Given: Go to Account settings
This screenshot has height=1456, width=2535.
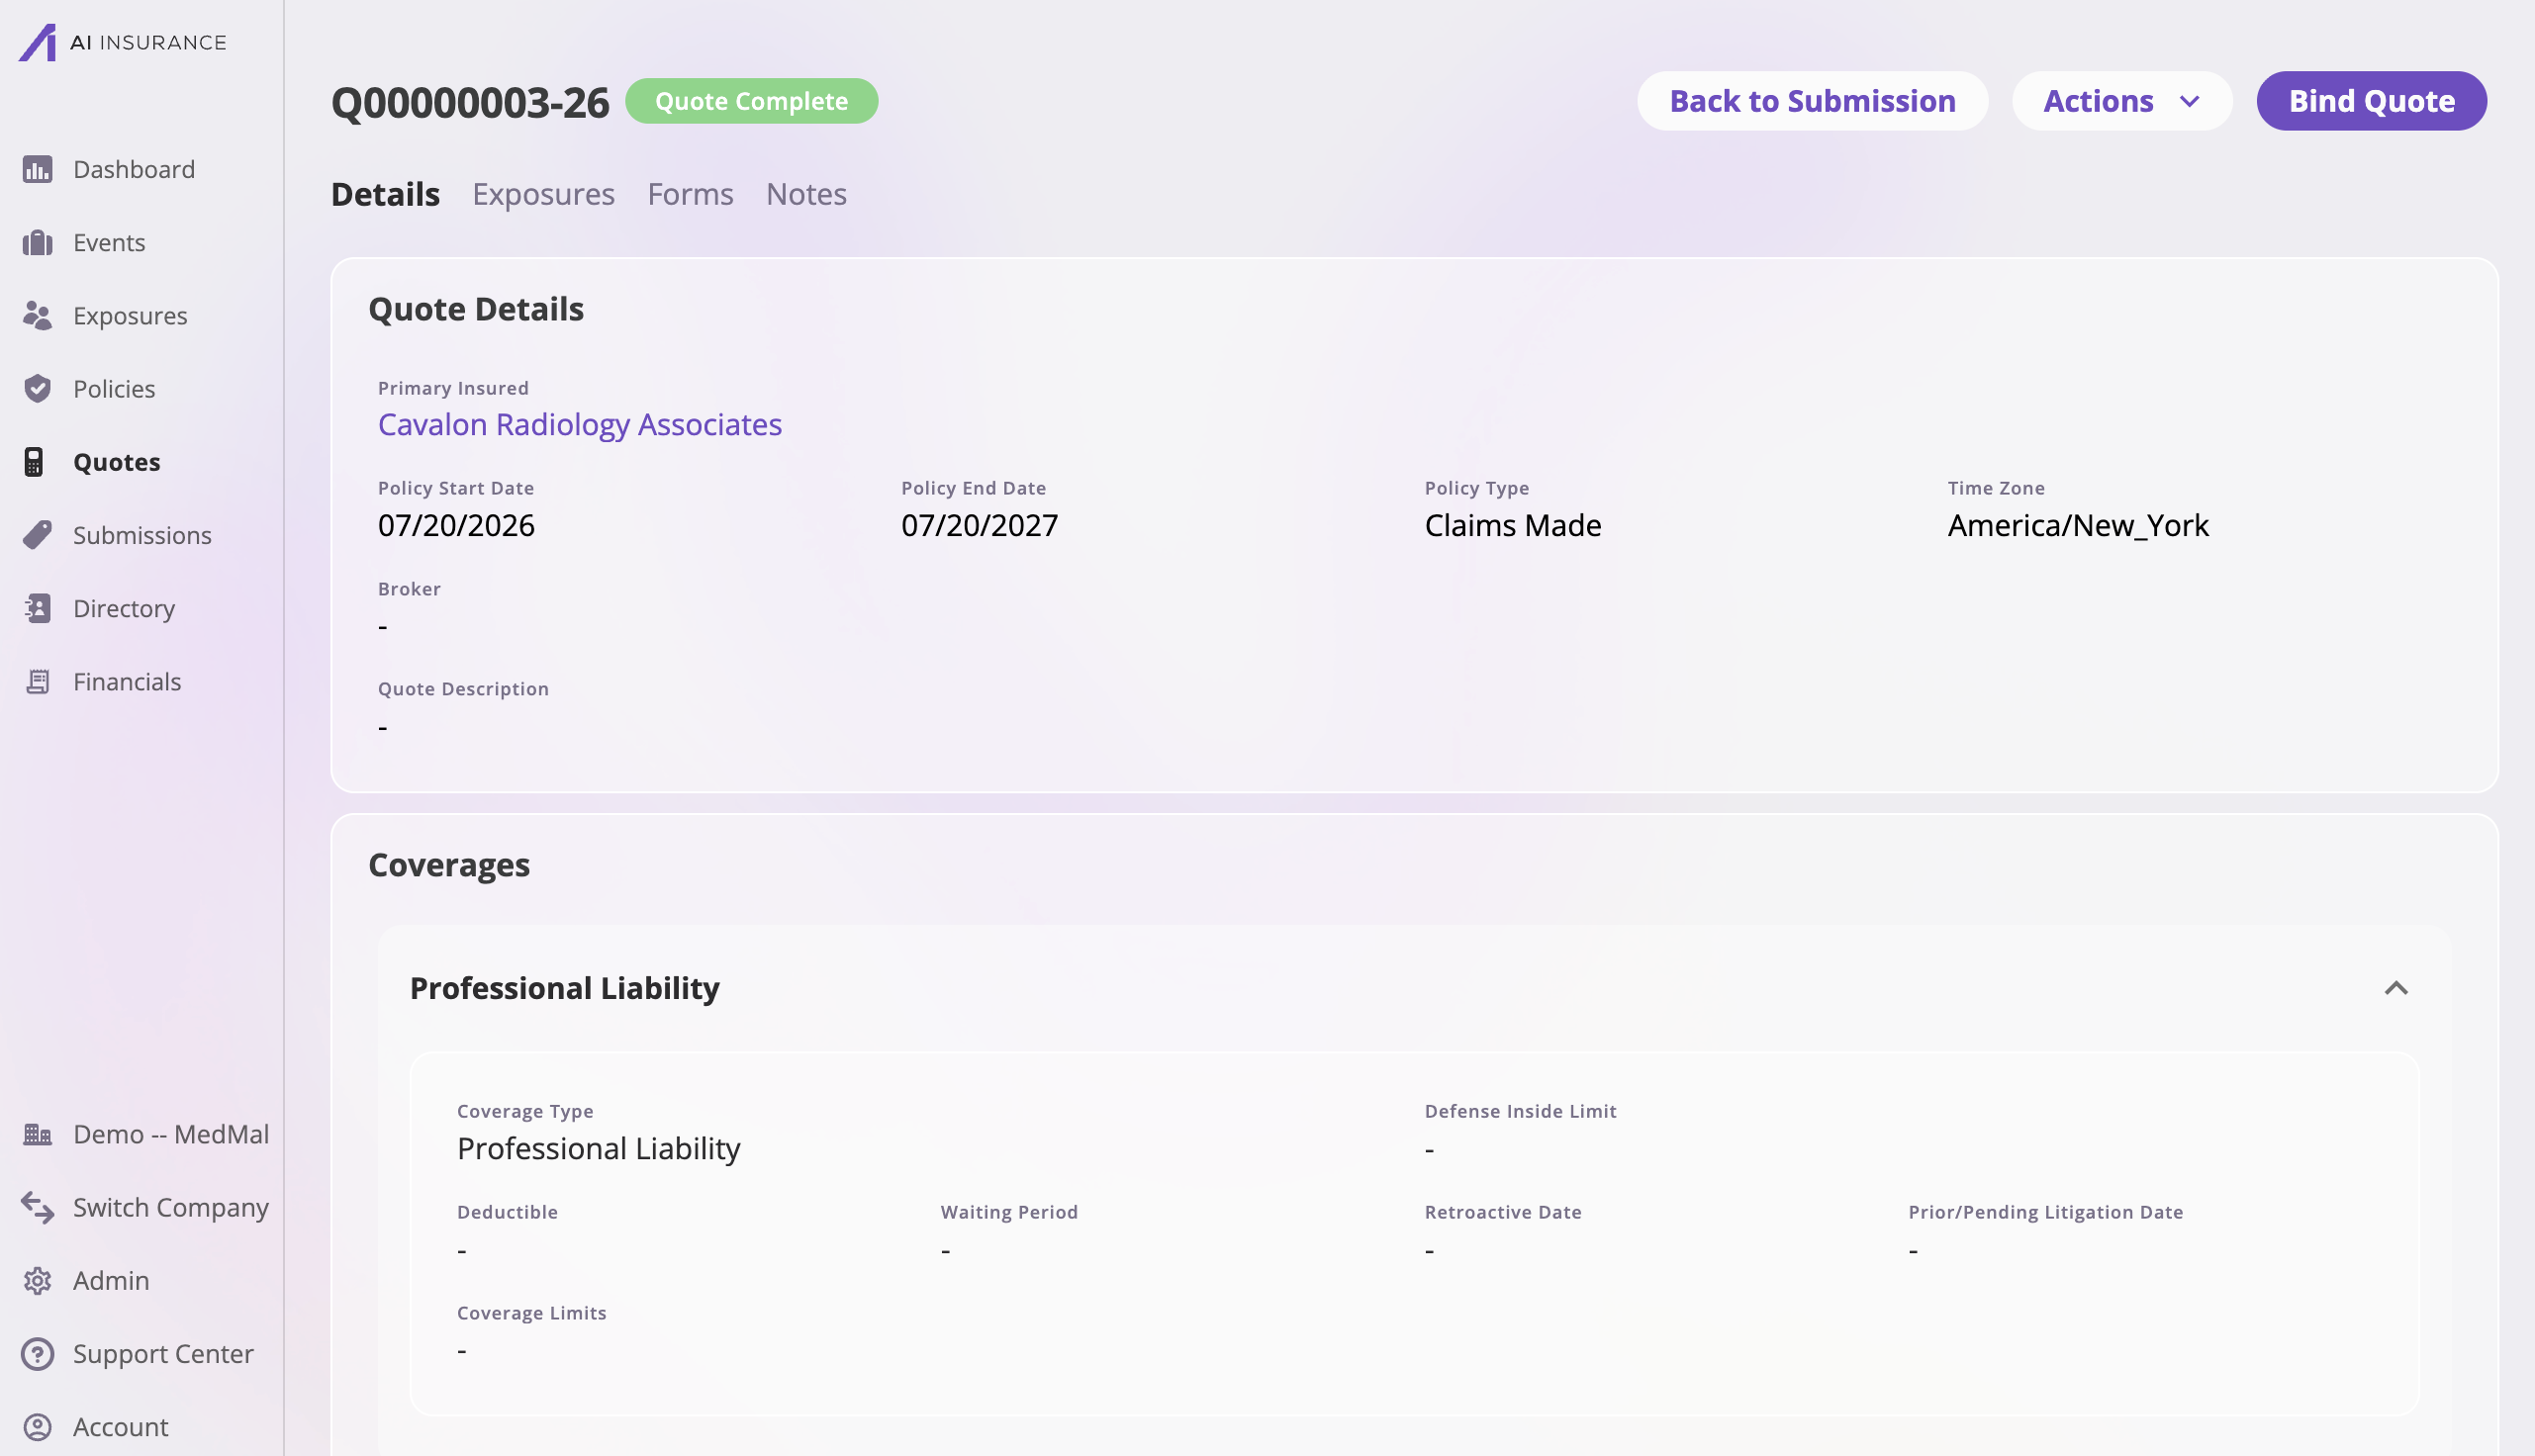Looking at the screenshot, I should pyautogui.click(x=121, y=1426).
